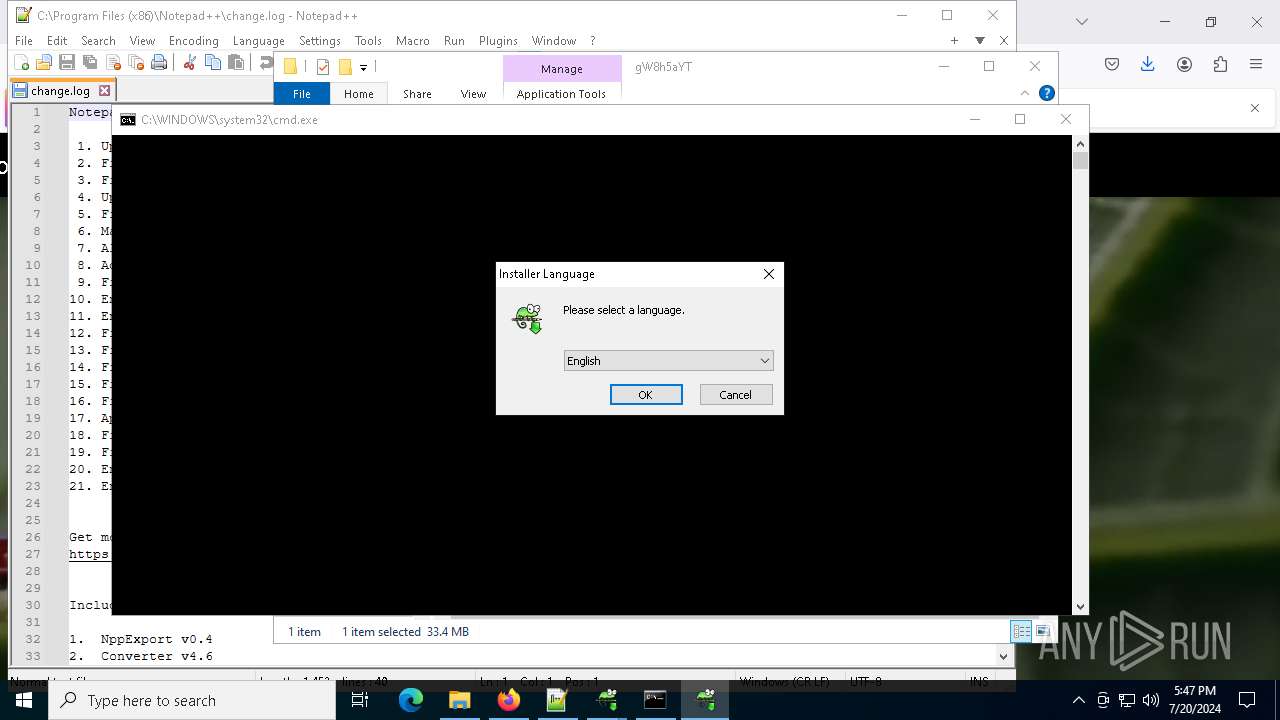Screen dimensions: 1280x720
Task: Click the Save All icon in Notepad++ toolbar
Action: 90,63
